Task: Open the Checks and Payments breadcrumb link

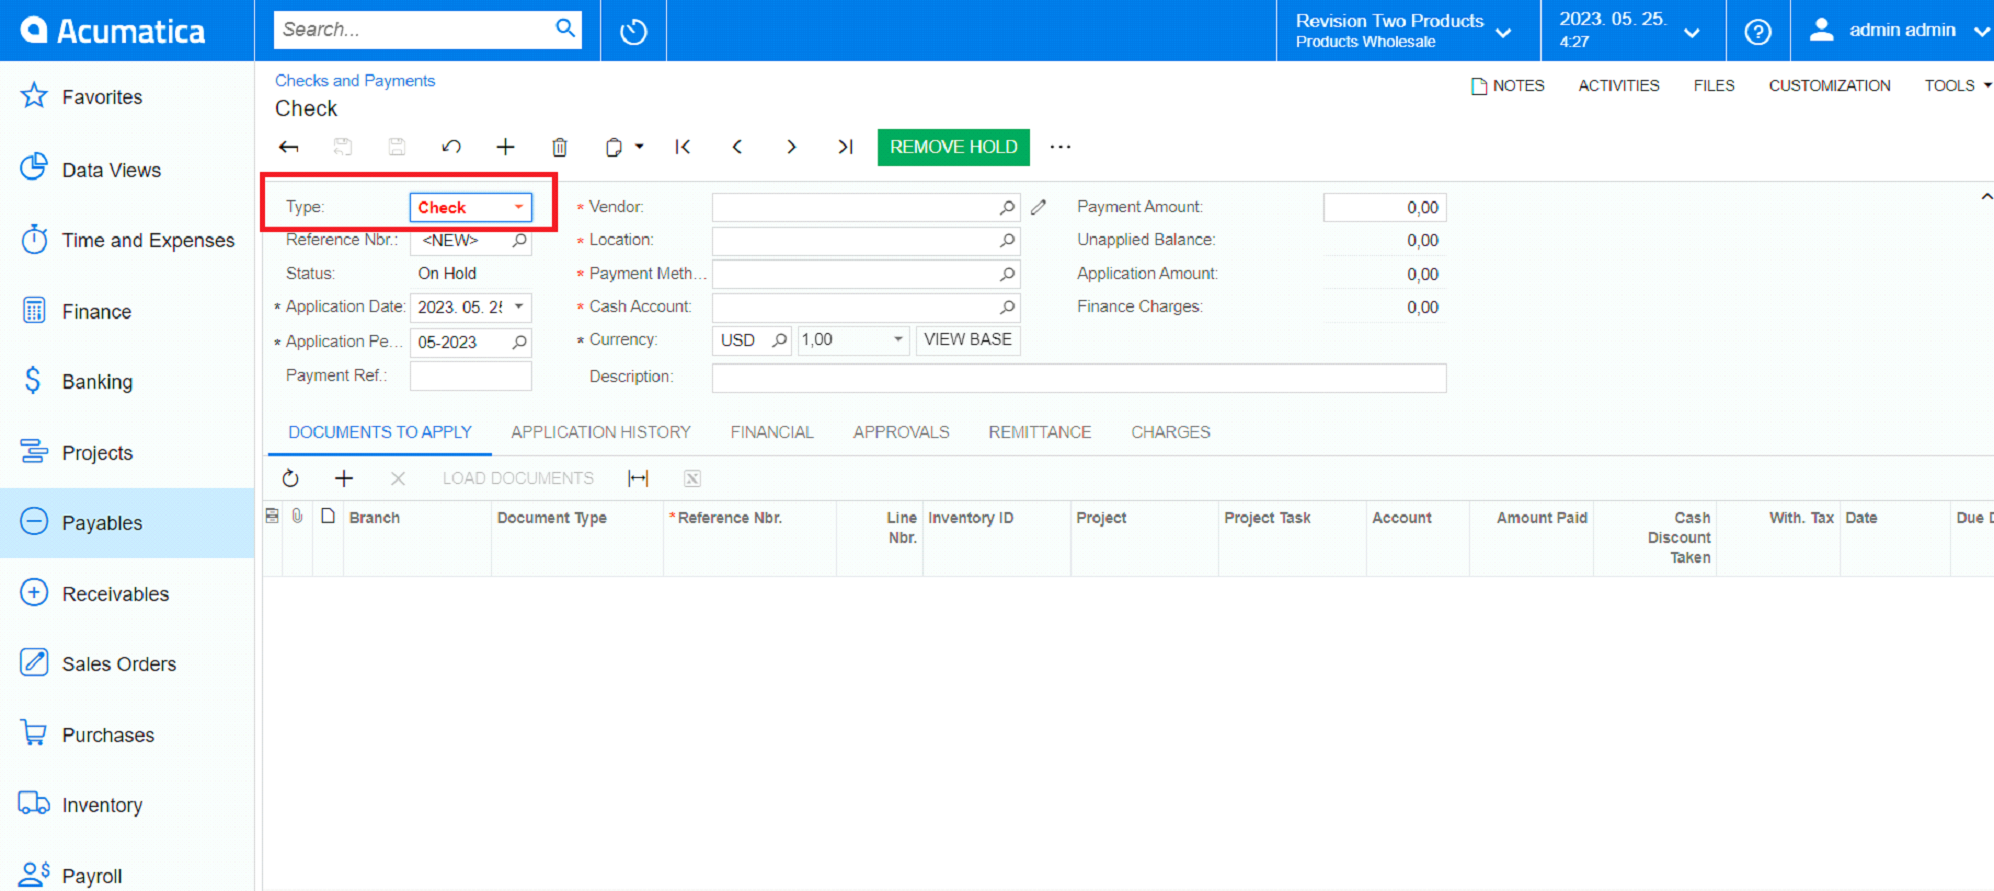Action: click(355, 81)
